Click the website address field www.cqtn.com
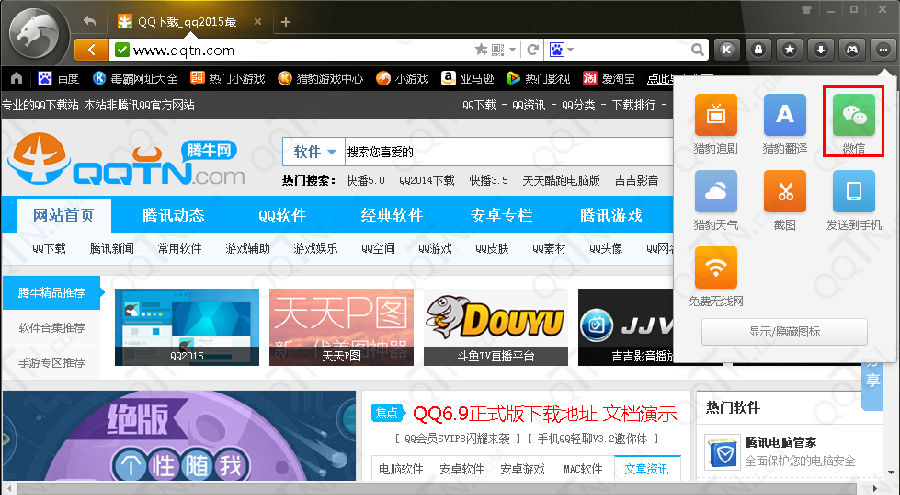This screenshot has height=495, width=900. (293, 50)
